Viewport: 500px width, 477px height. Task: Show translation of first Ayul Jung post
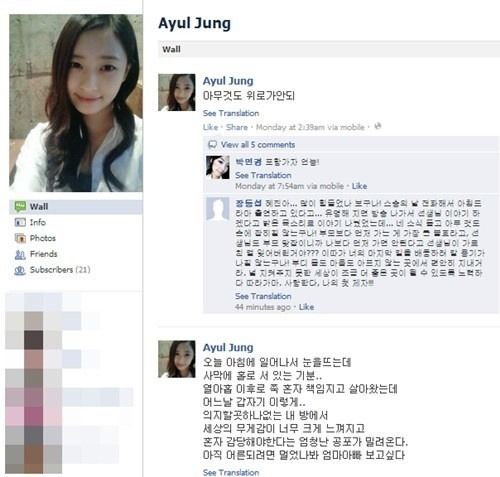[x=231, y=113]
